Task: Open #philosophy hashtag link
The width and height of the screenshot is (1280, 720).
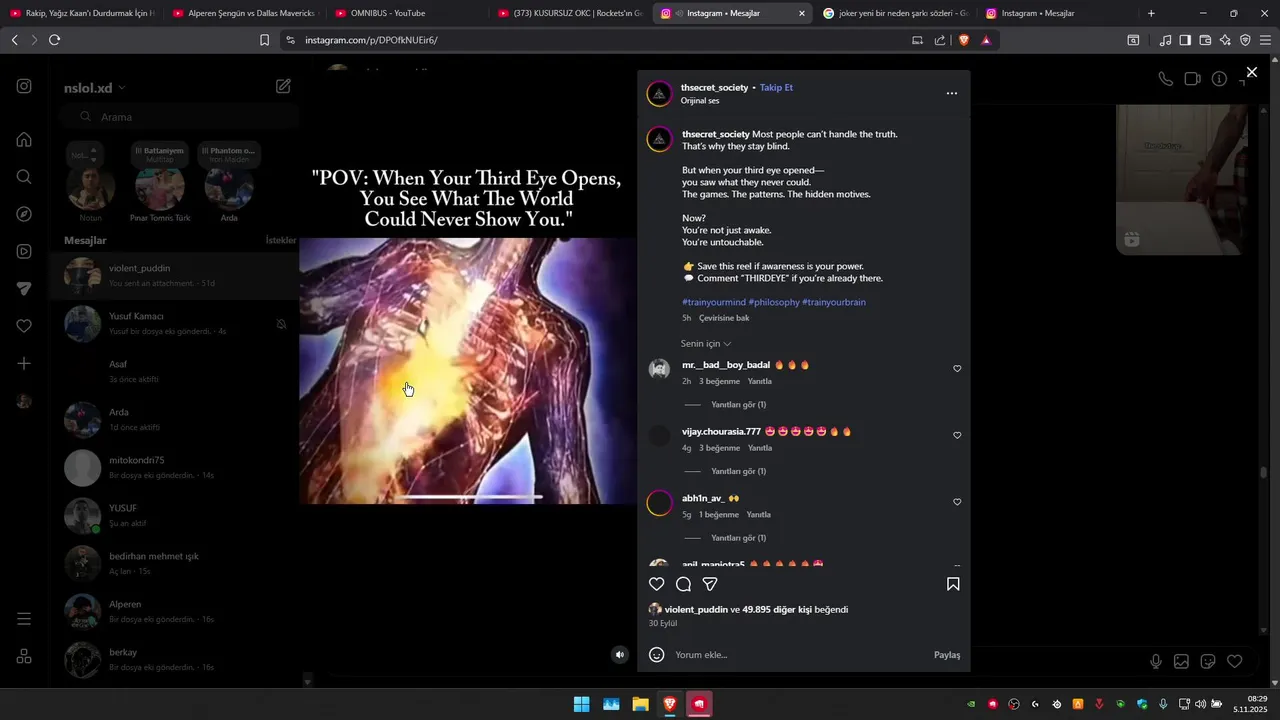Action: (x=774, y=302)
